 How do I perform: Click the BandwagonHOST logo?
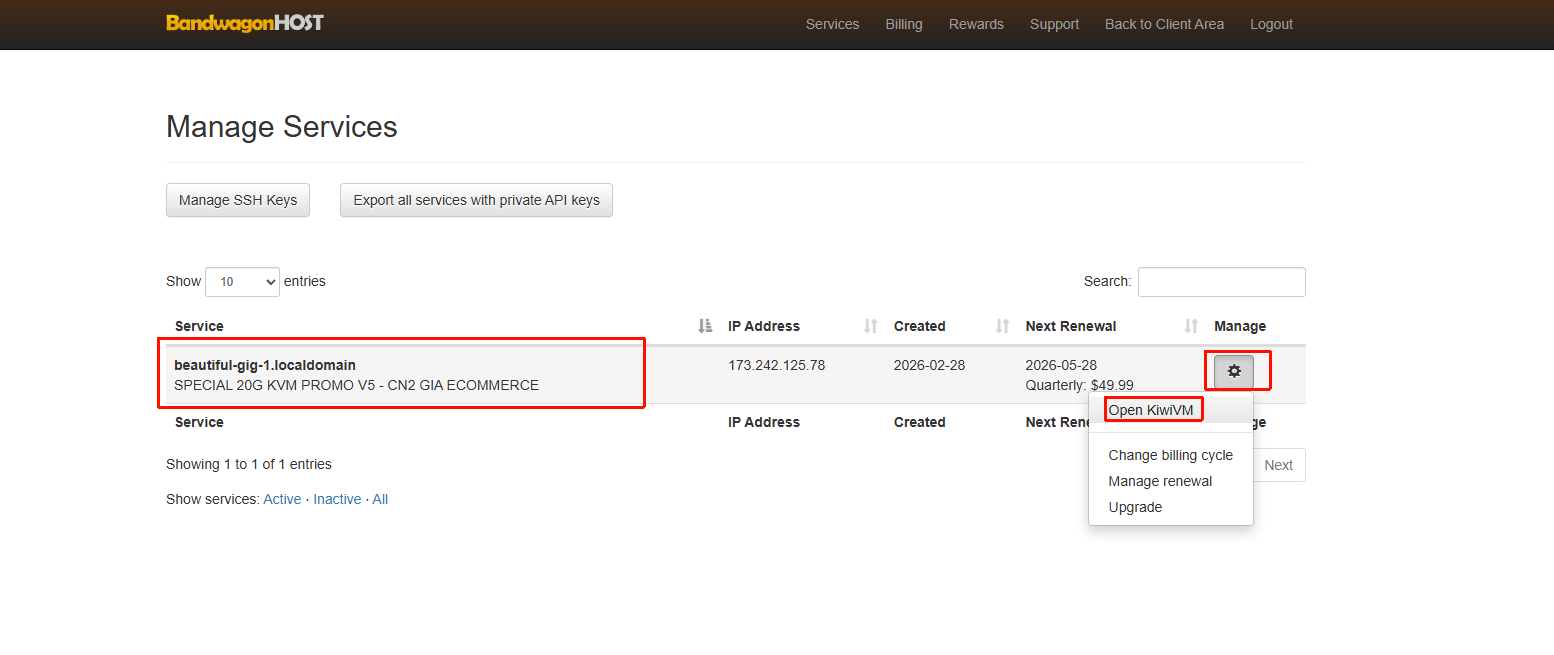[245, 23]
